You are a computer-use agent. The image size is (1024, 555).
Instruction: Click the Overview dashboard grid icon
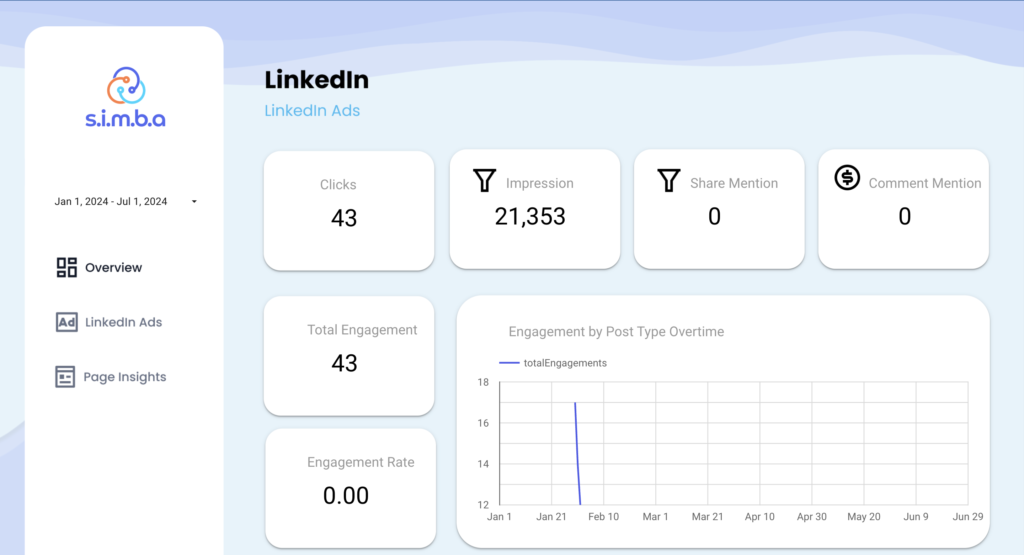point(67,267)
